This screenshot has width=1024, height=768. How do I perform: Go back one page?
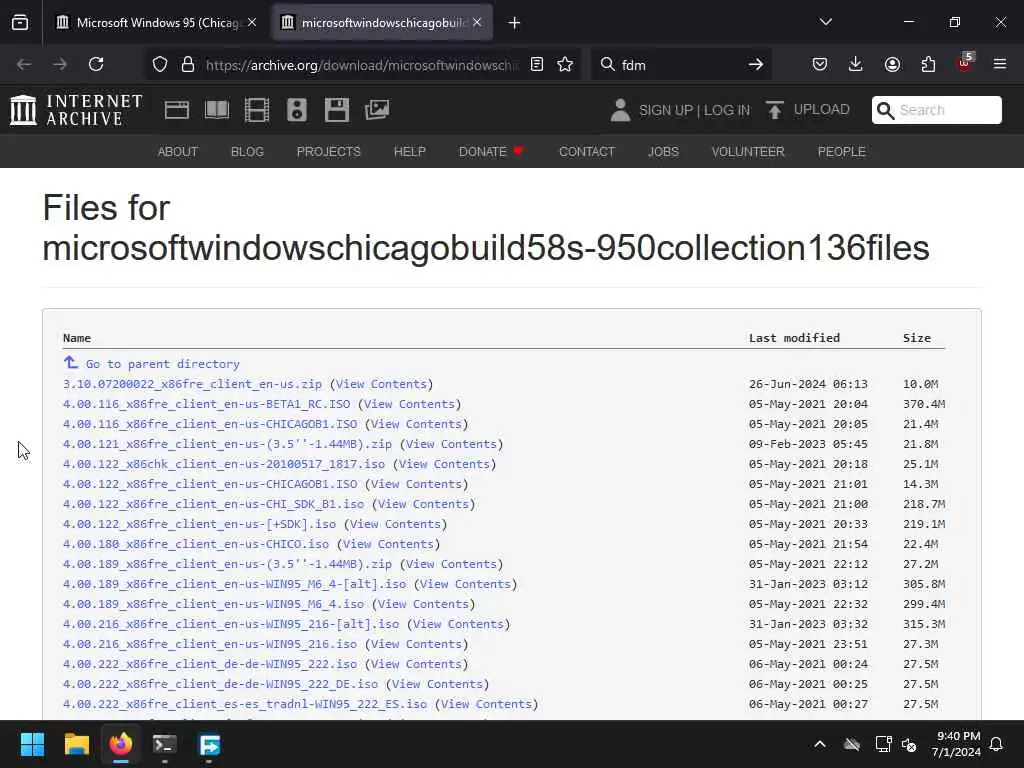click(24, 64)
